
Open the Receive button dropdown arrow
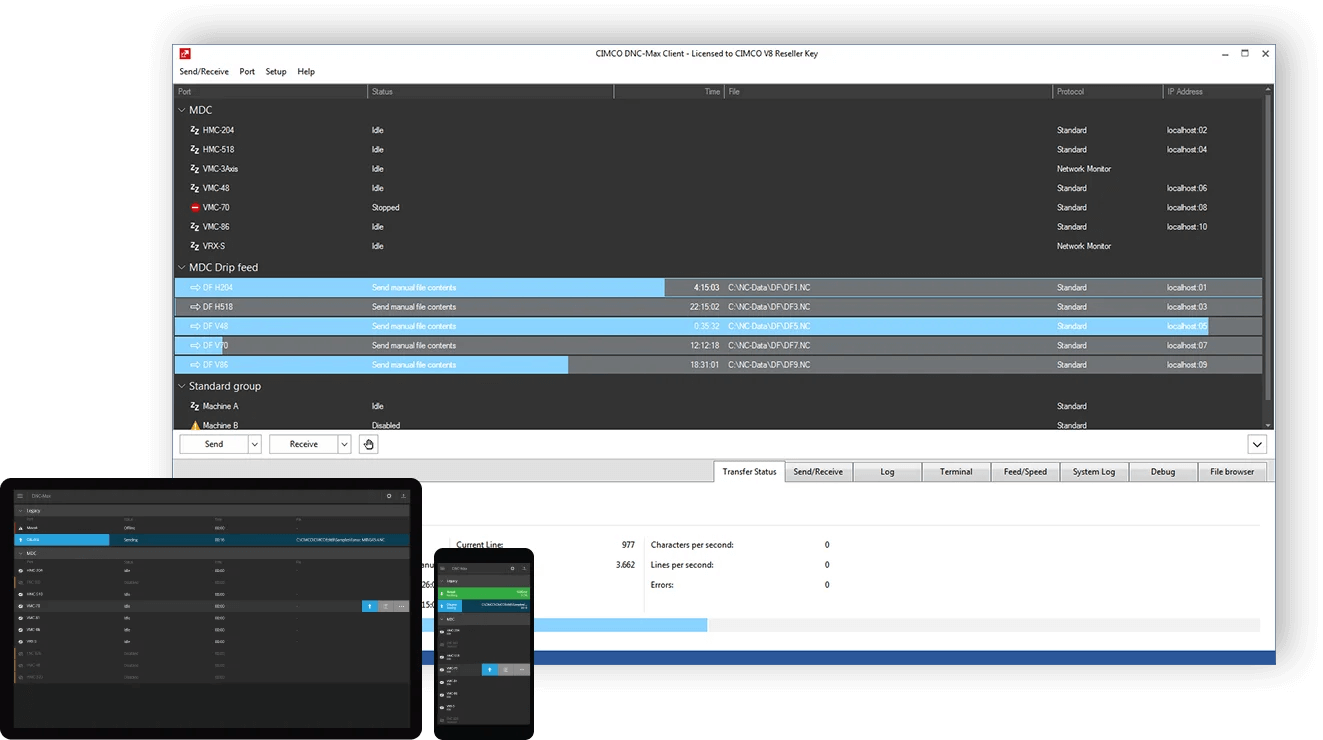point(345,444)
